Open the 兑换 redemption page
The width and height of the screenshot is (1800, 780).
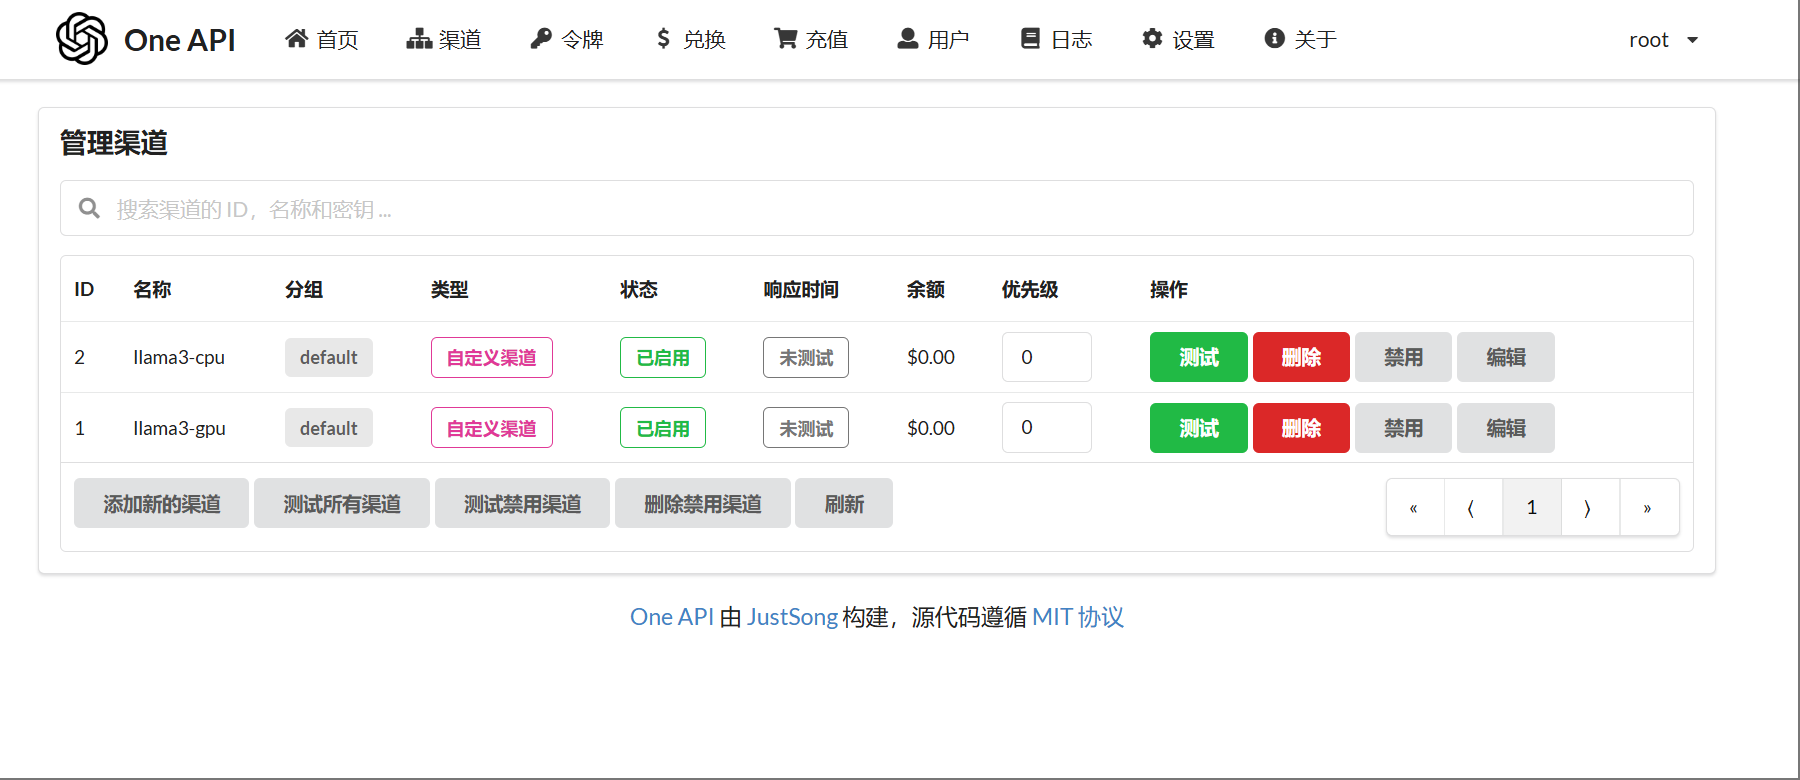click(x=690, y=39)
